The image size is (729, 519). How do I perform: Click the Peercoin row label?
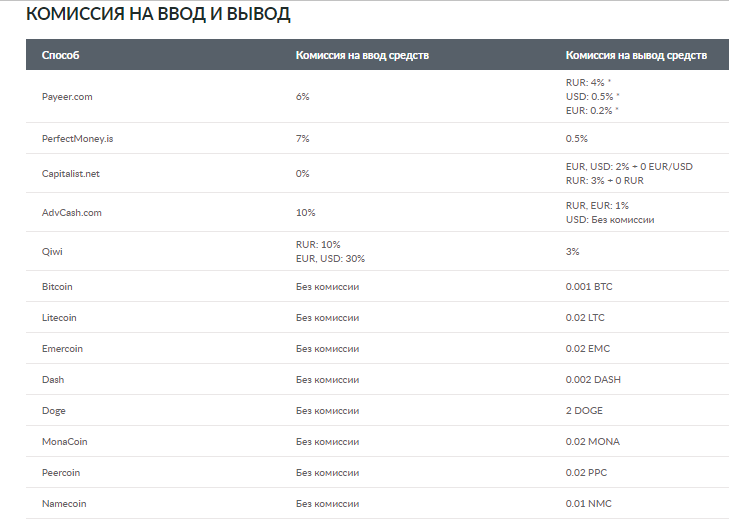61,473
